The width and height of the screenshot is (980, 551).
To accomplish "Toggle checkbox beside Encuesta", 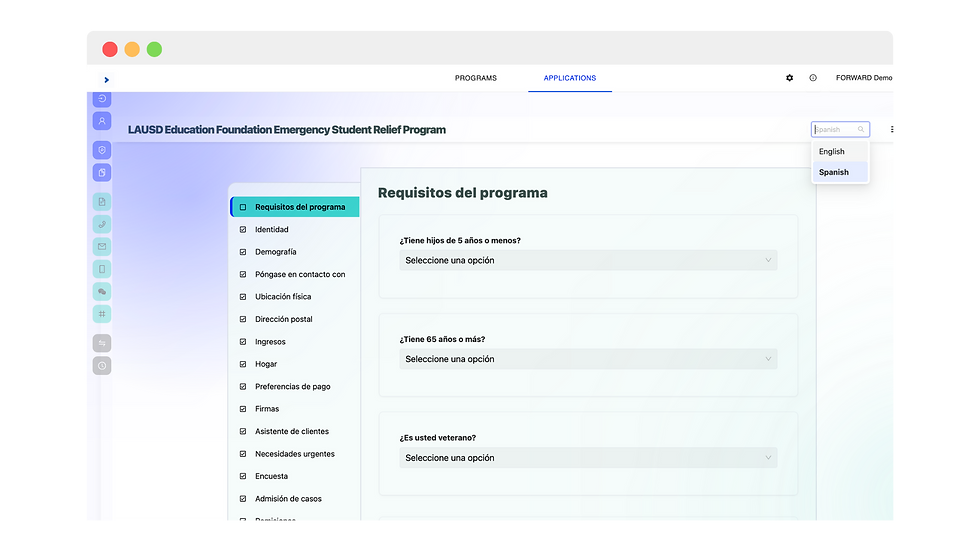I will pos(243,476).
